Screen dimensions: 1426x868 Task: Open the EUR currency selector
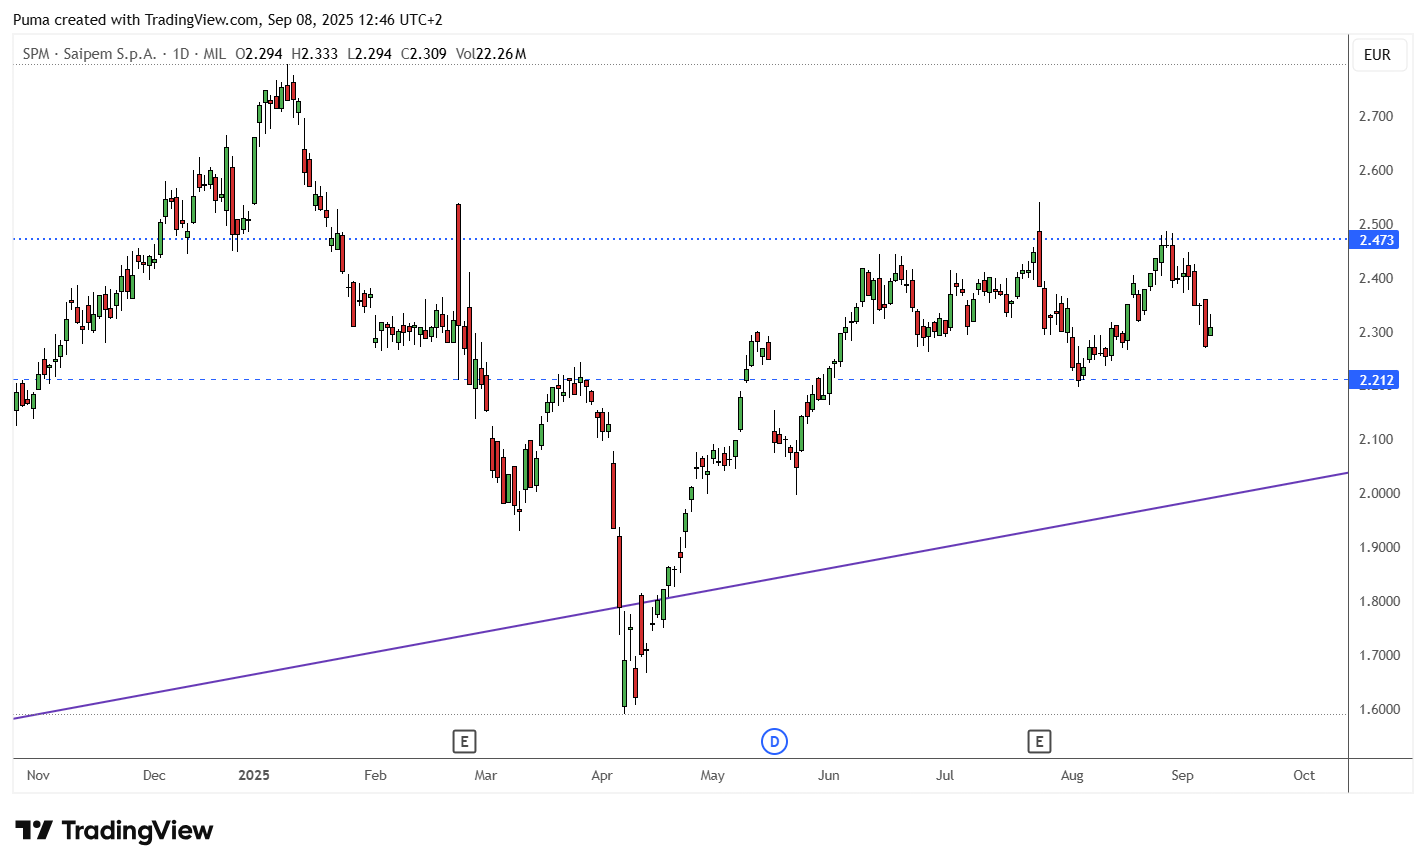(x=1377, y=55)
